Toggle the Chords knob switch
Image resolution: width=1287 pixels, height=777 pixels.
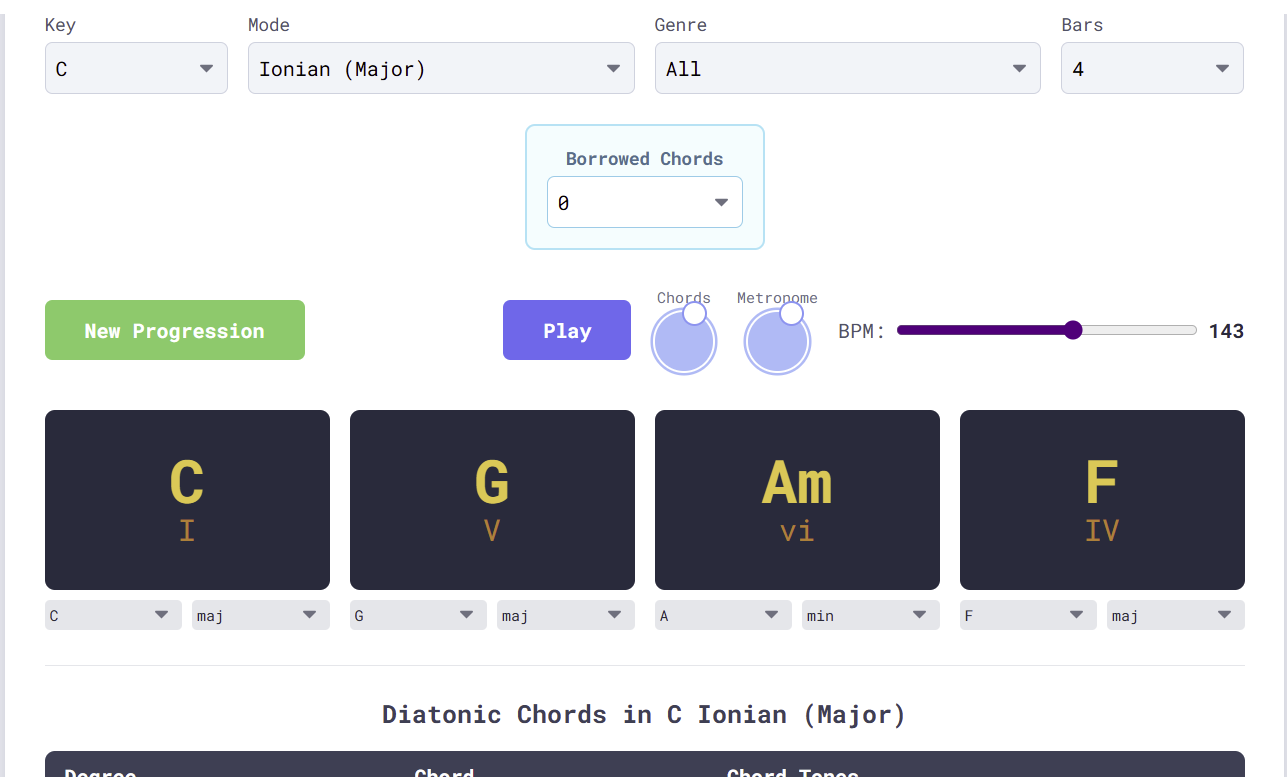684,340
